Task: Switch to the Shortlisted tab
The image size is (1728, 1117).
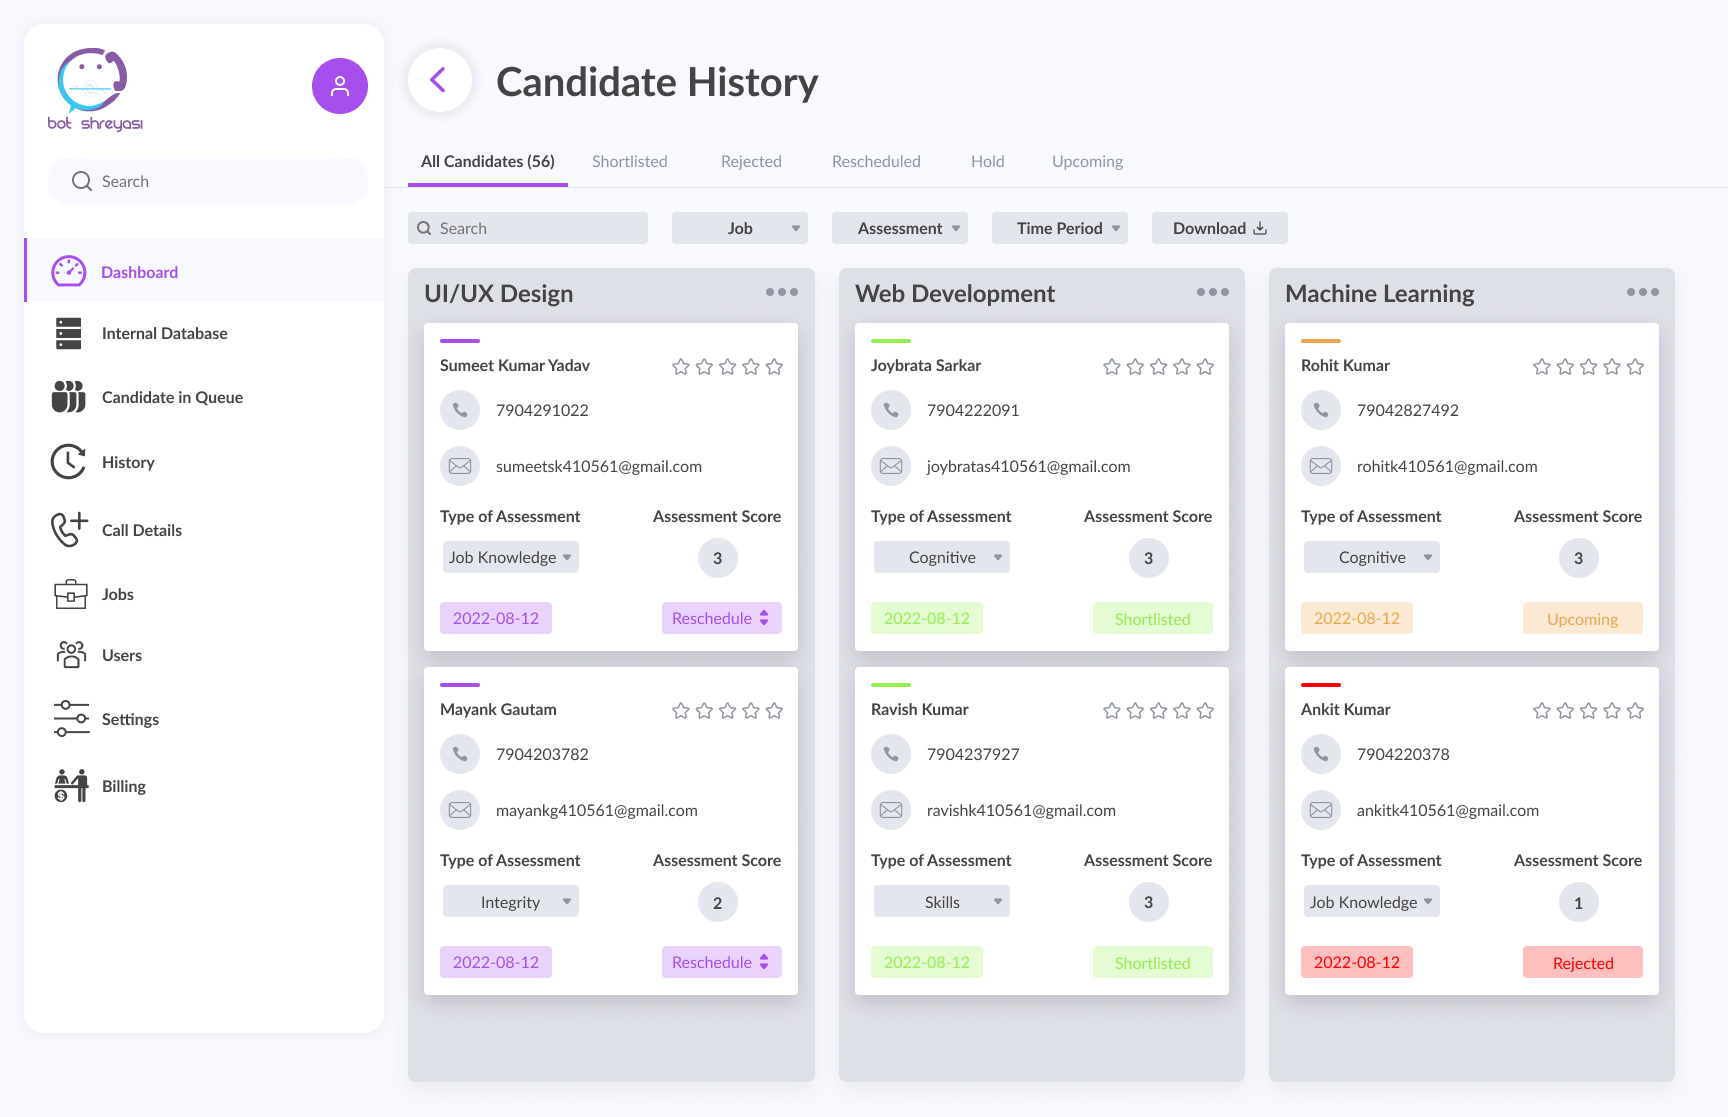Action: [629, 161]
